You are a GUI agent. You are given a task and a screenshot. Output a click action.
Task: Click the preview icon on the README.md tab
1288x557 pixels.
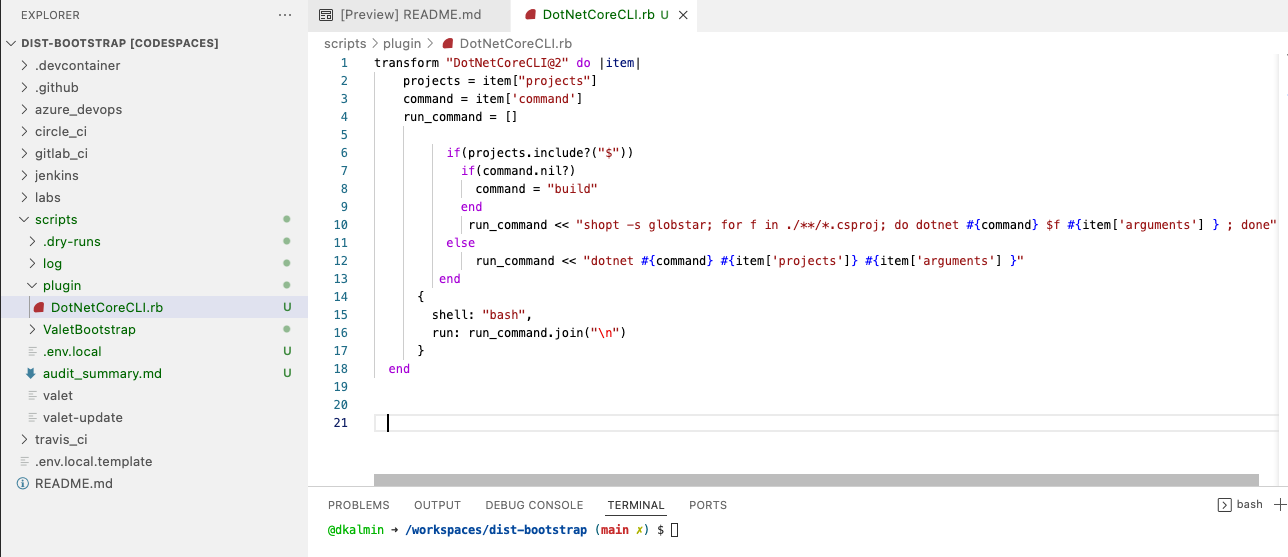325,15
